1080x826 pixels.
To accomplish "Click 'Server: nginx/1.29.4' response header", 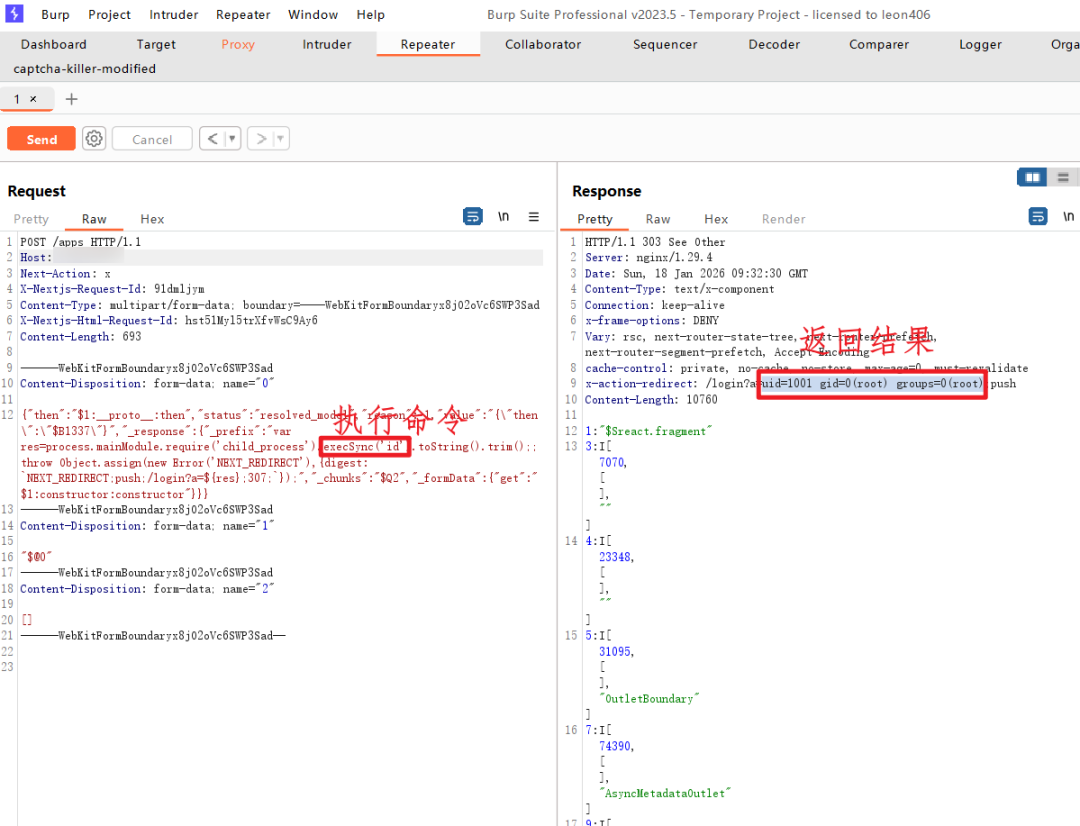I will coord(649,258).
